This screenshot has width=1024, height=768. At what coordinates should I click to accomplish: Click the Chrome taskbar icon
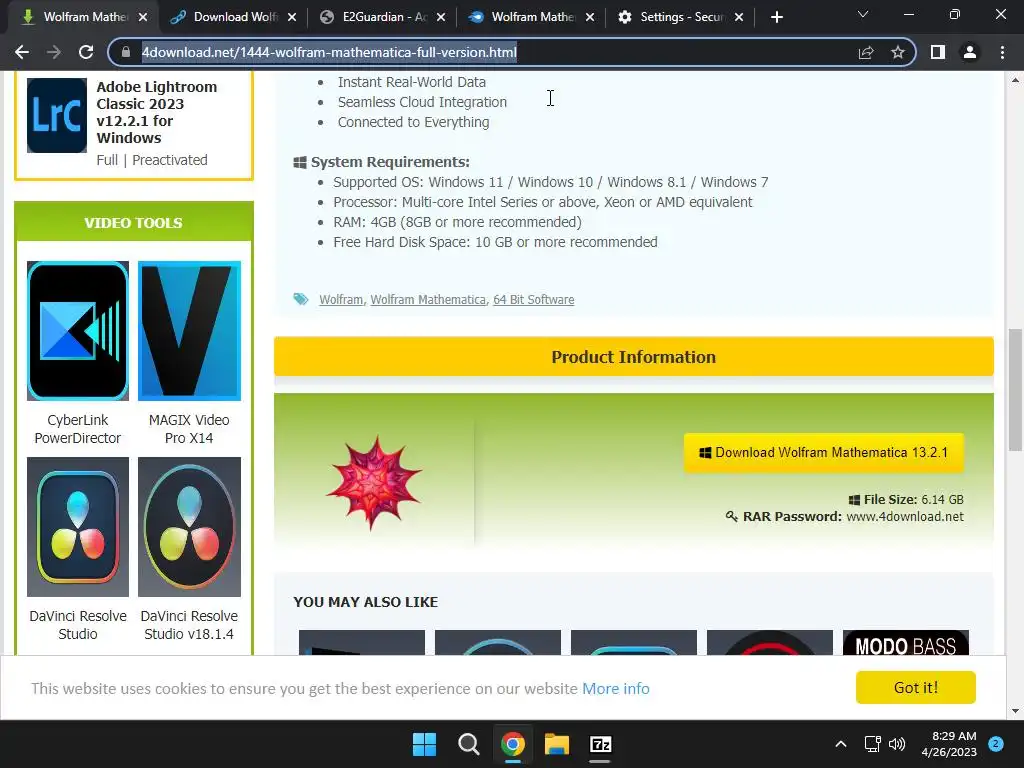[513, 744]
